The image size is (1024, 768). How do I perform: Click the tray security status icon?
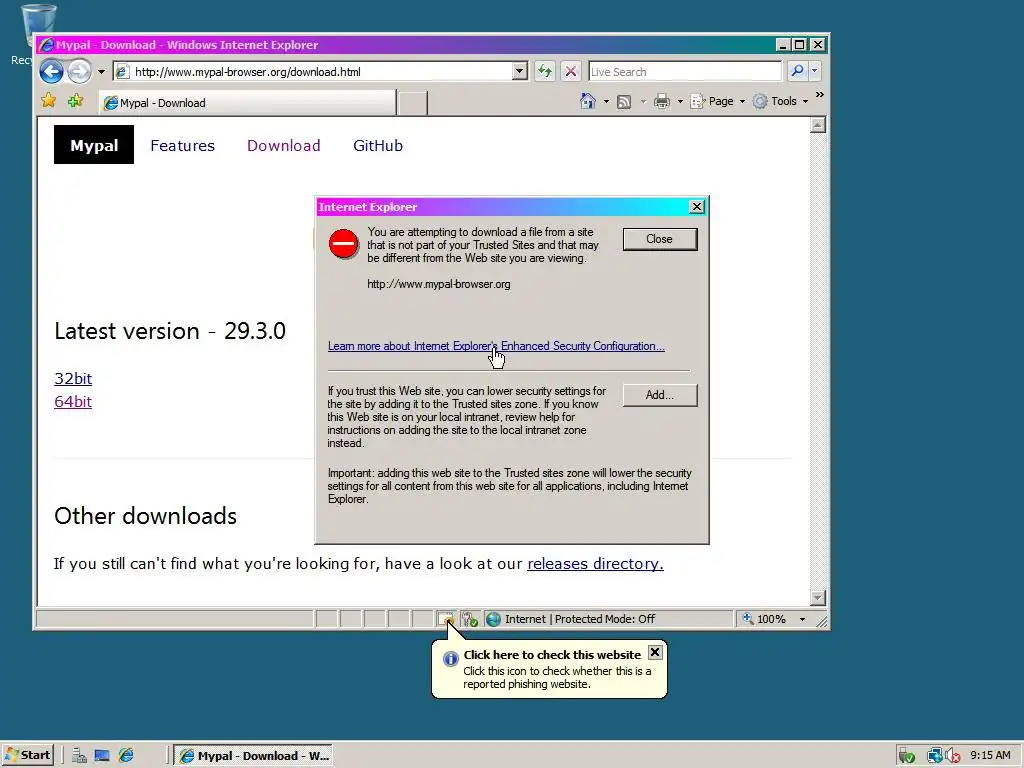point(906,756)
